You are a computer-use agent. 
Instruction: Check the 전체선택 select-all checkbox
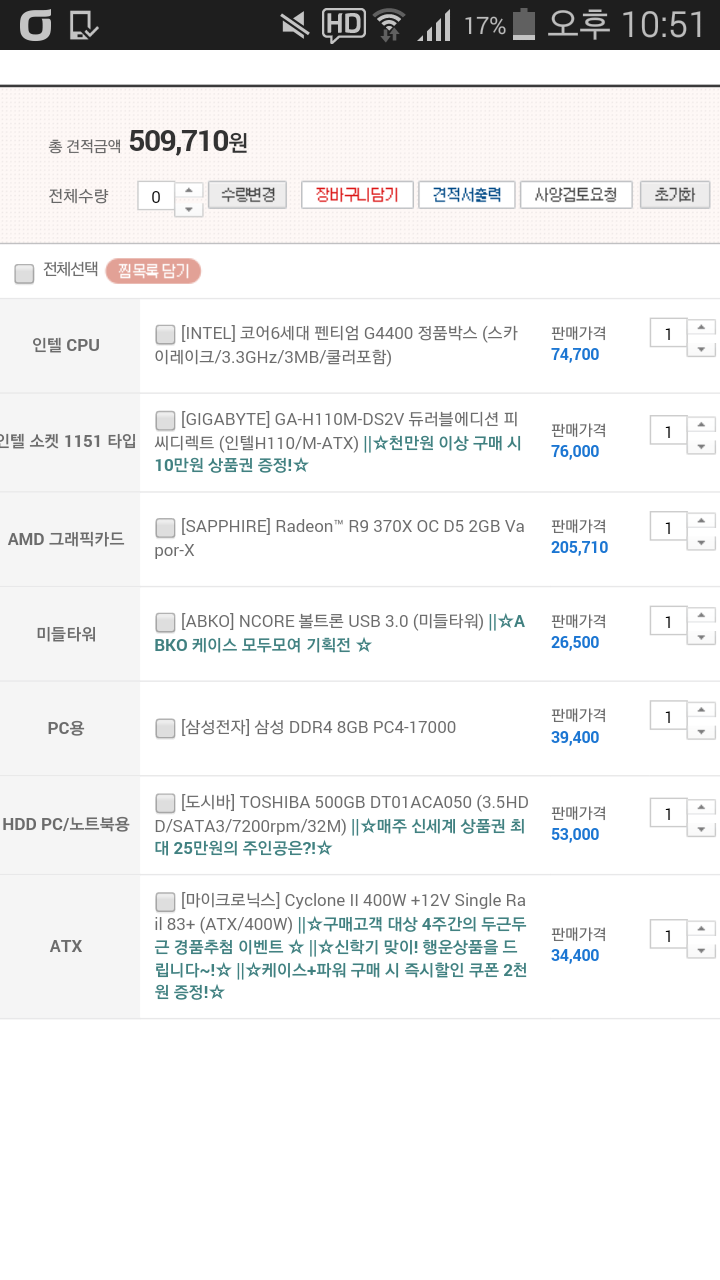[24, 273]
